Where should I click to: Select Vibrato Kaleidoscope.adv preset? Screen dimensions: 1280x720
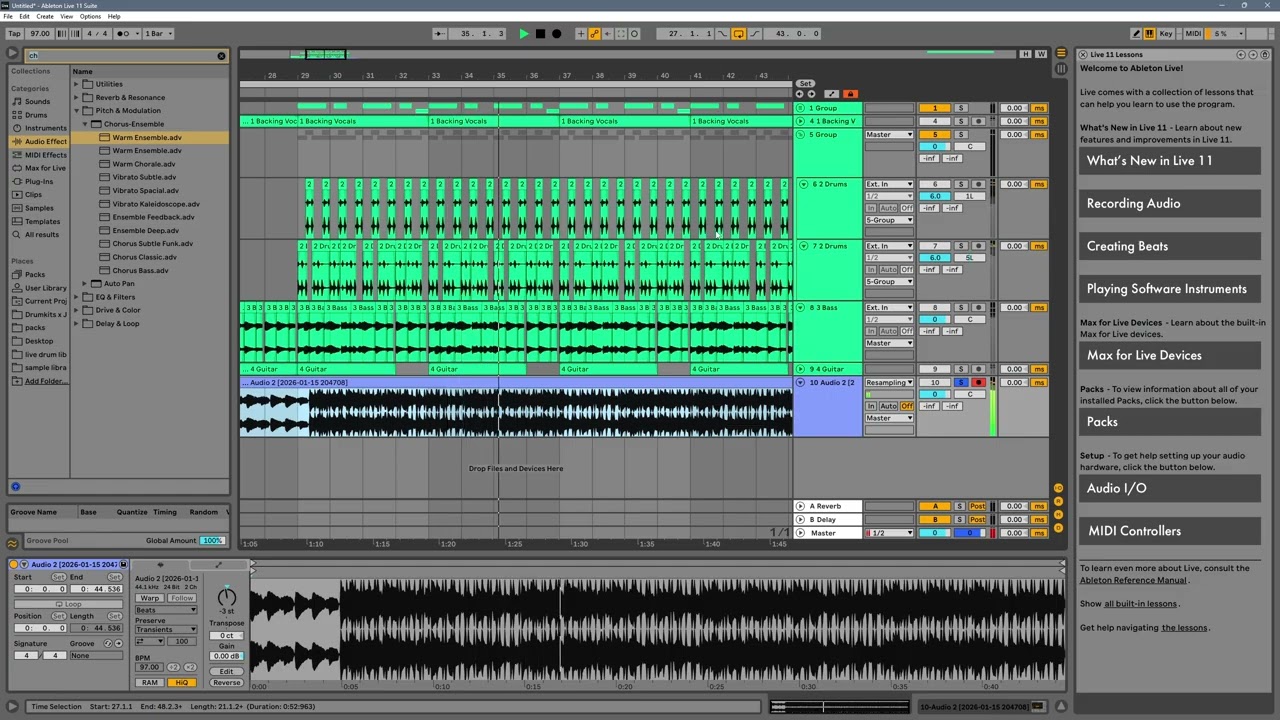[155, 204]
